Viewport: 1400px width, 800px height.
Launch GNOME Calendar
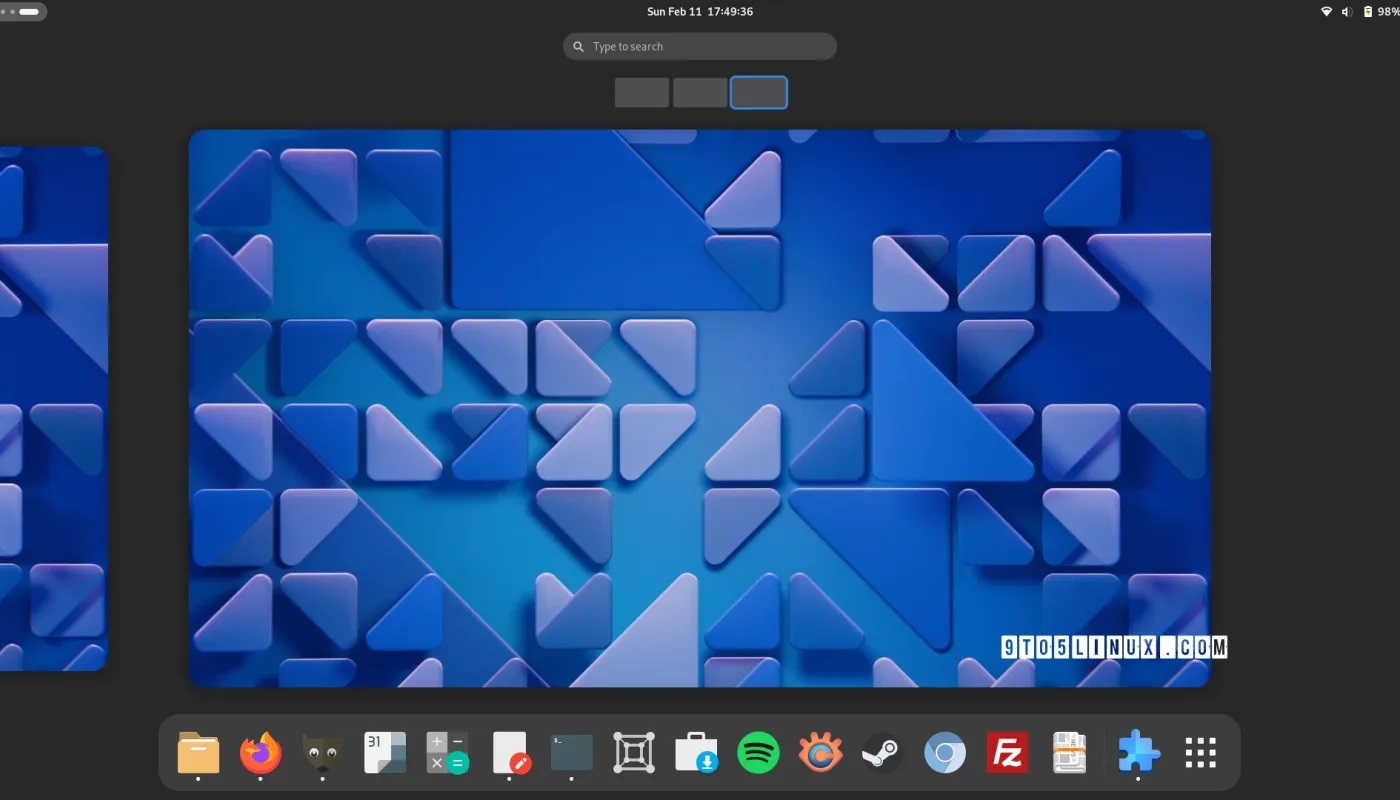(x=384, y=752)
